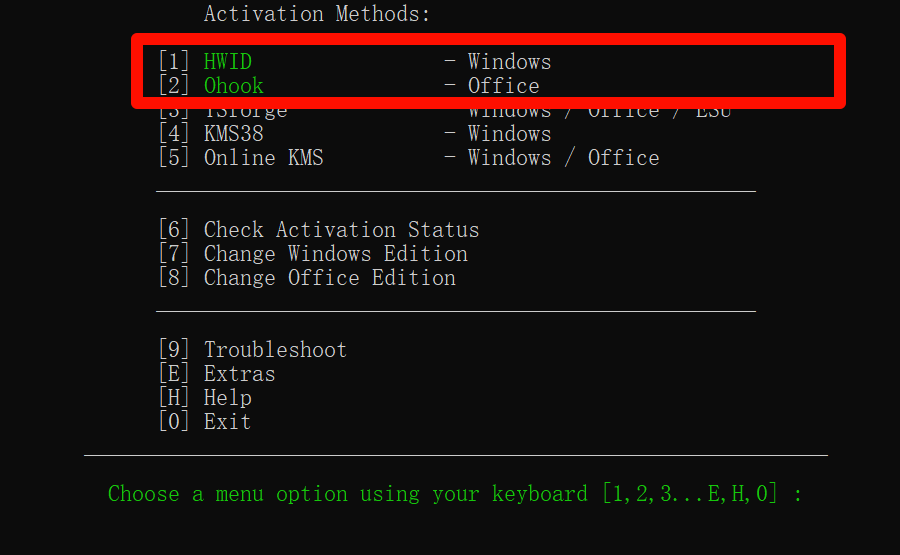The width and height of the screenshot is (900, 555).
Task: Open the Extras menu entry
Action: pyautogui.click(x=239, y=374)
